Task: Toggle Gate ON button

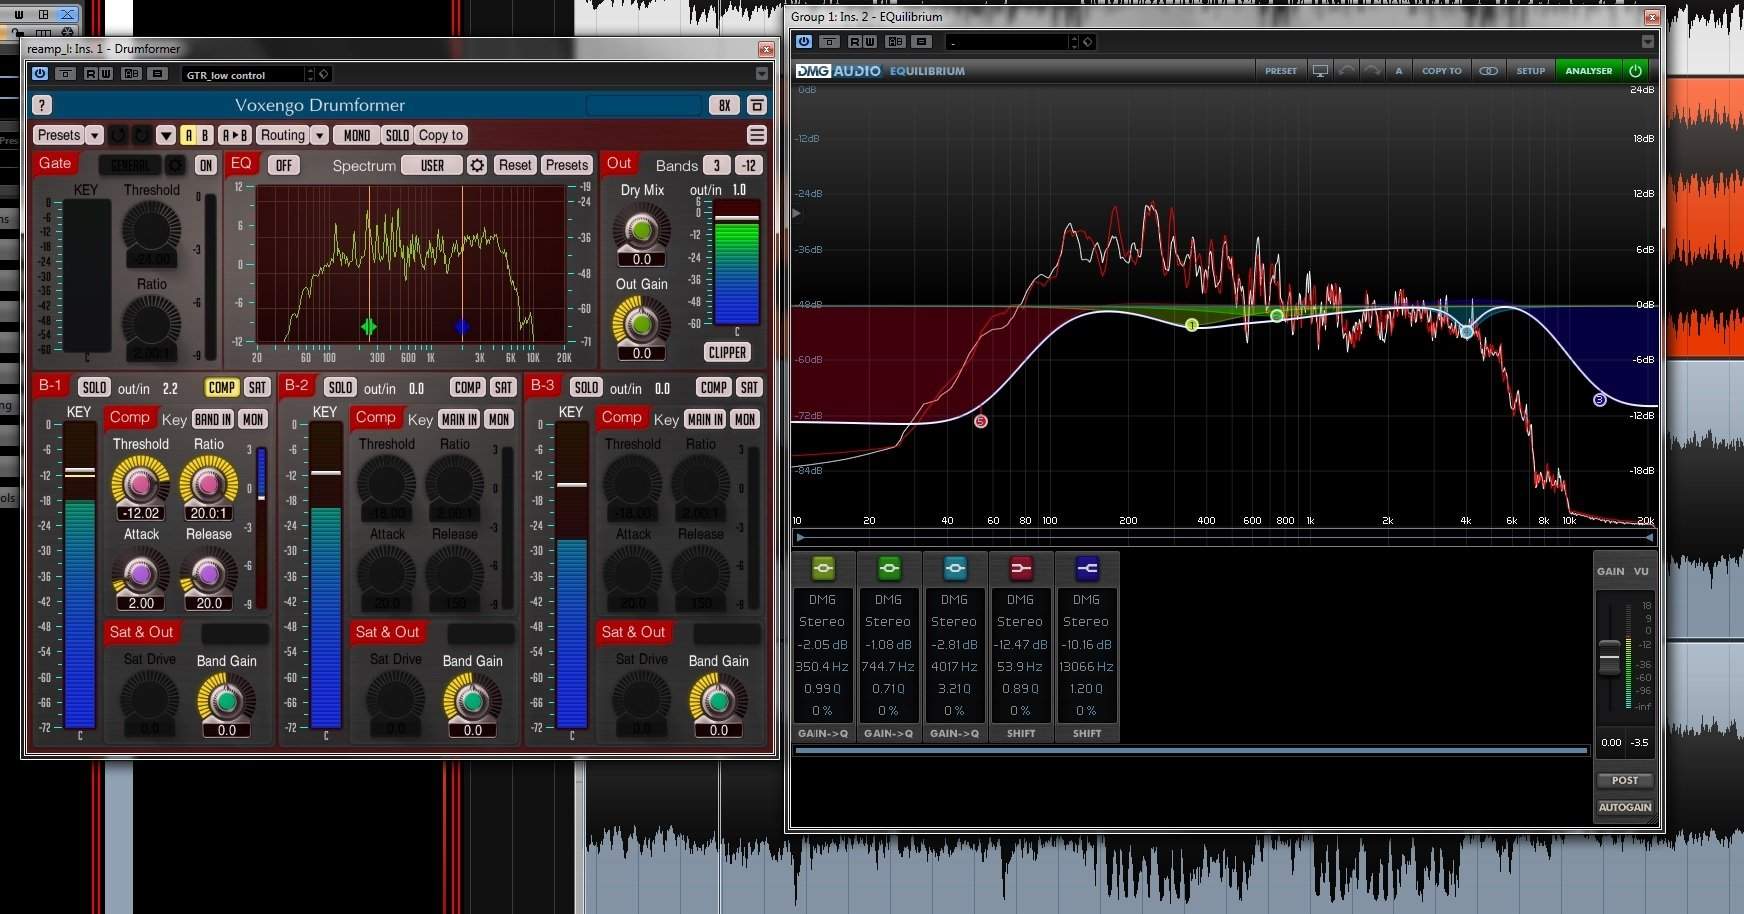Action: (x=205, y=165)
